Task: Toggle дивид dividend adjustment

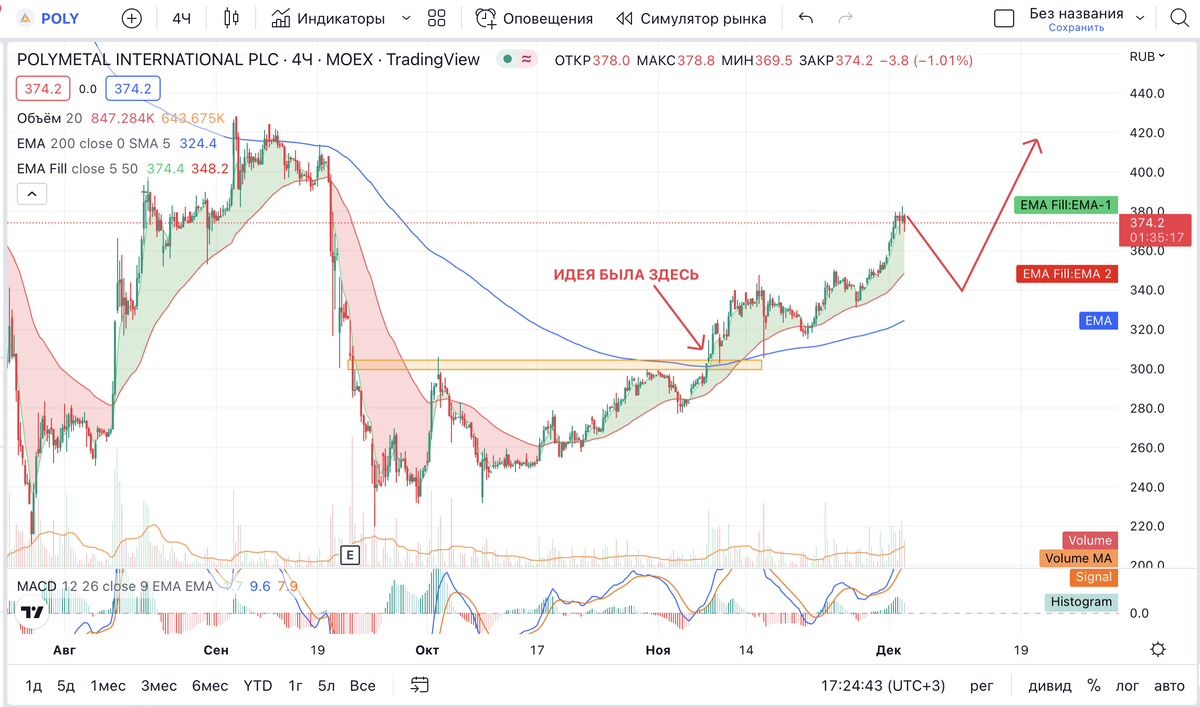Action: click(1050, 686)
